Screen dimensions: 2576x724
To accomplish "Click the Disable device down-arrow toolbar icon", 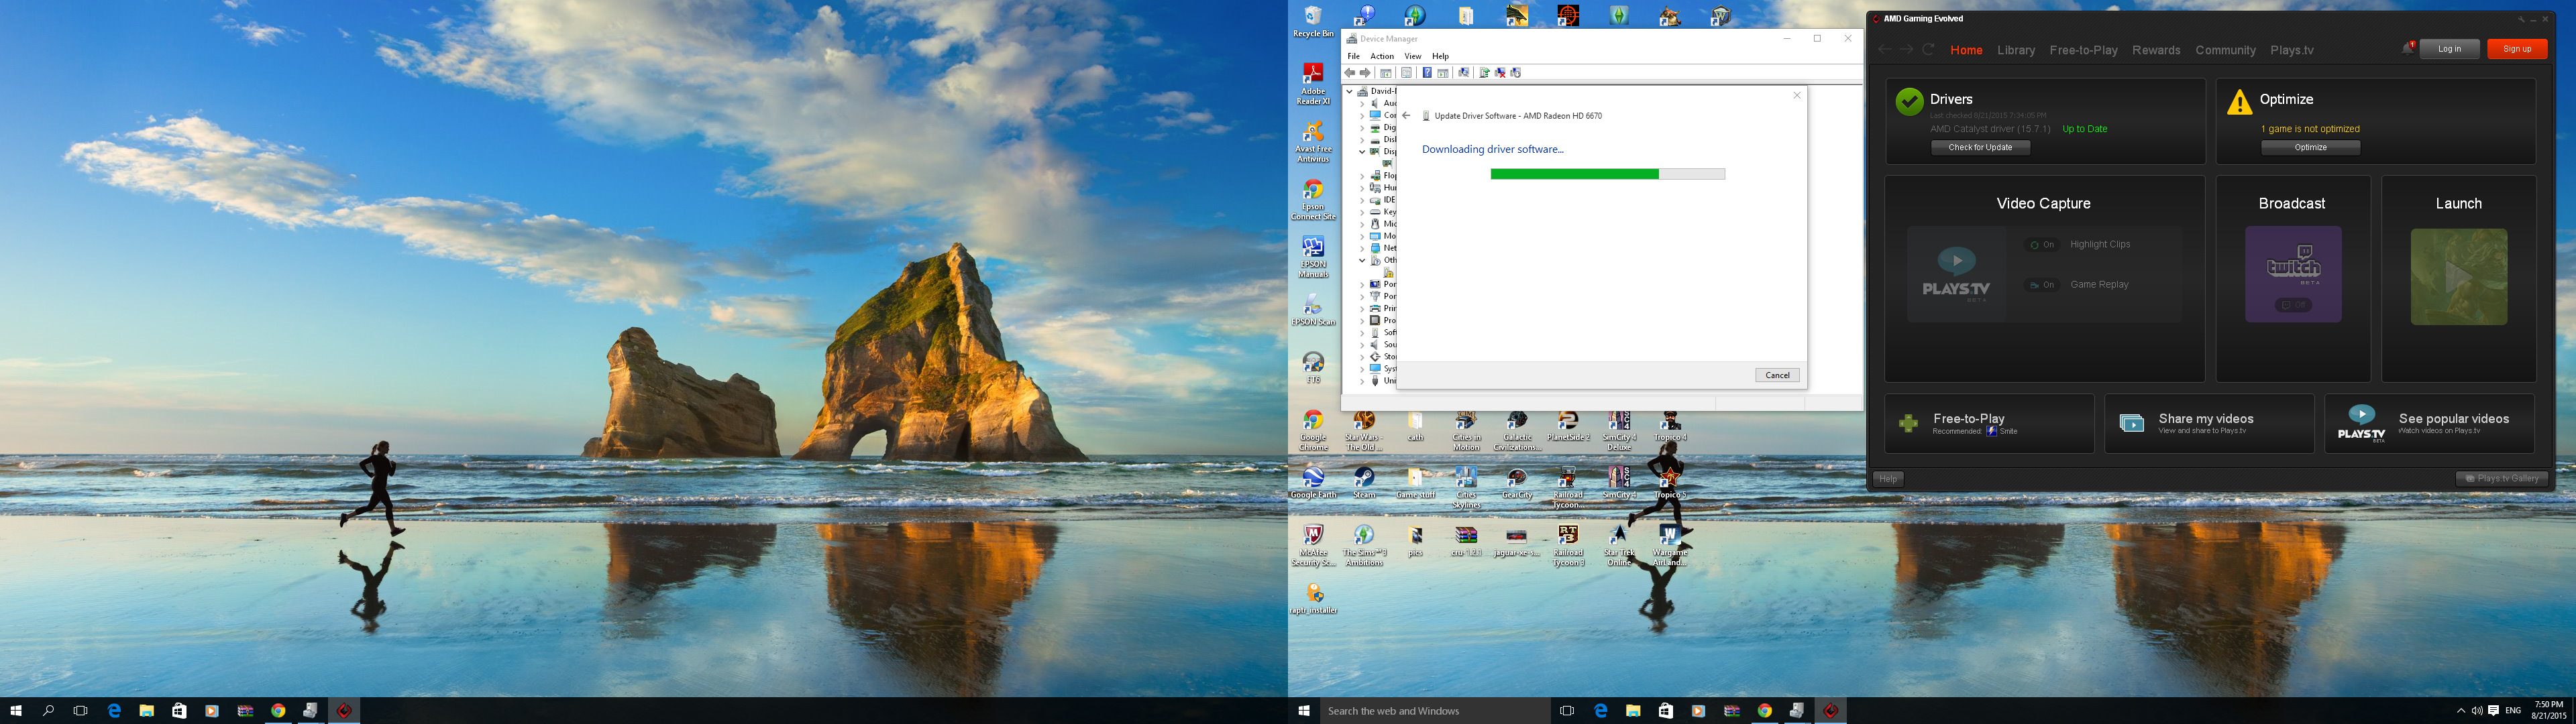I will [1516, 73].
